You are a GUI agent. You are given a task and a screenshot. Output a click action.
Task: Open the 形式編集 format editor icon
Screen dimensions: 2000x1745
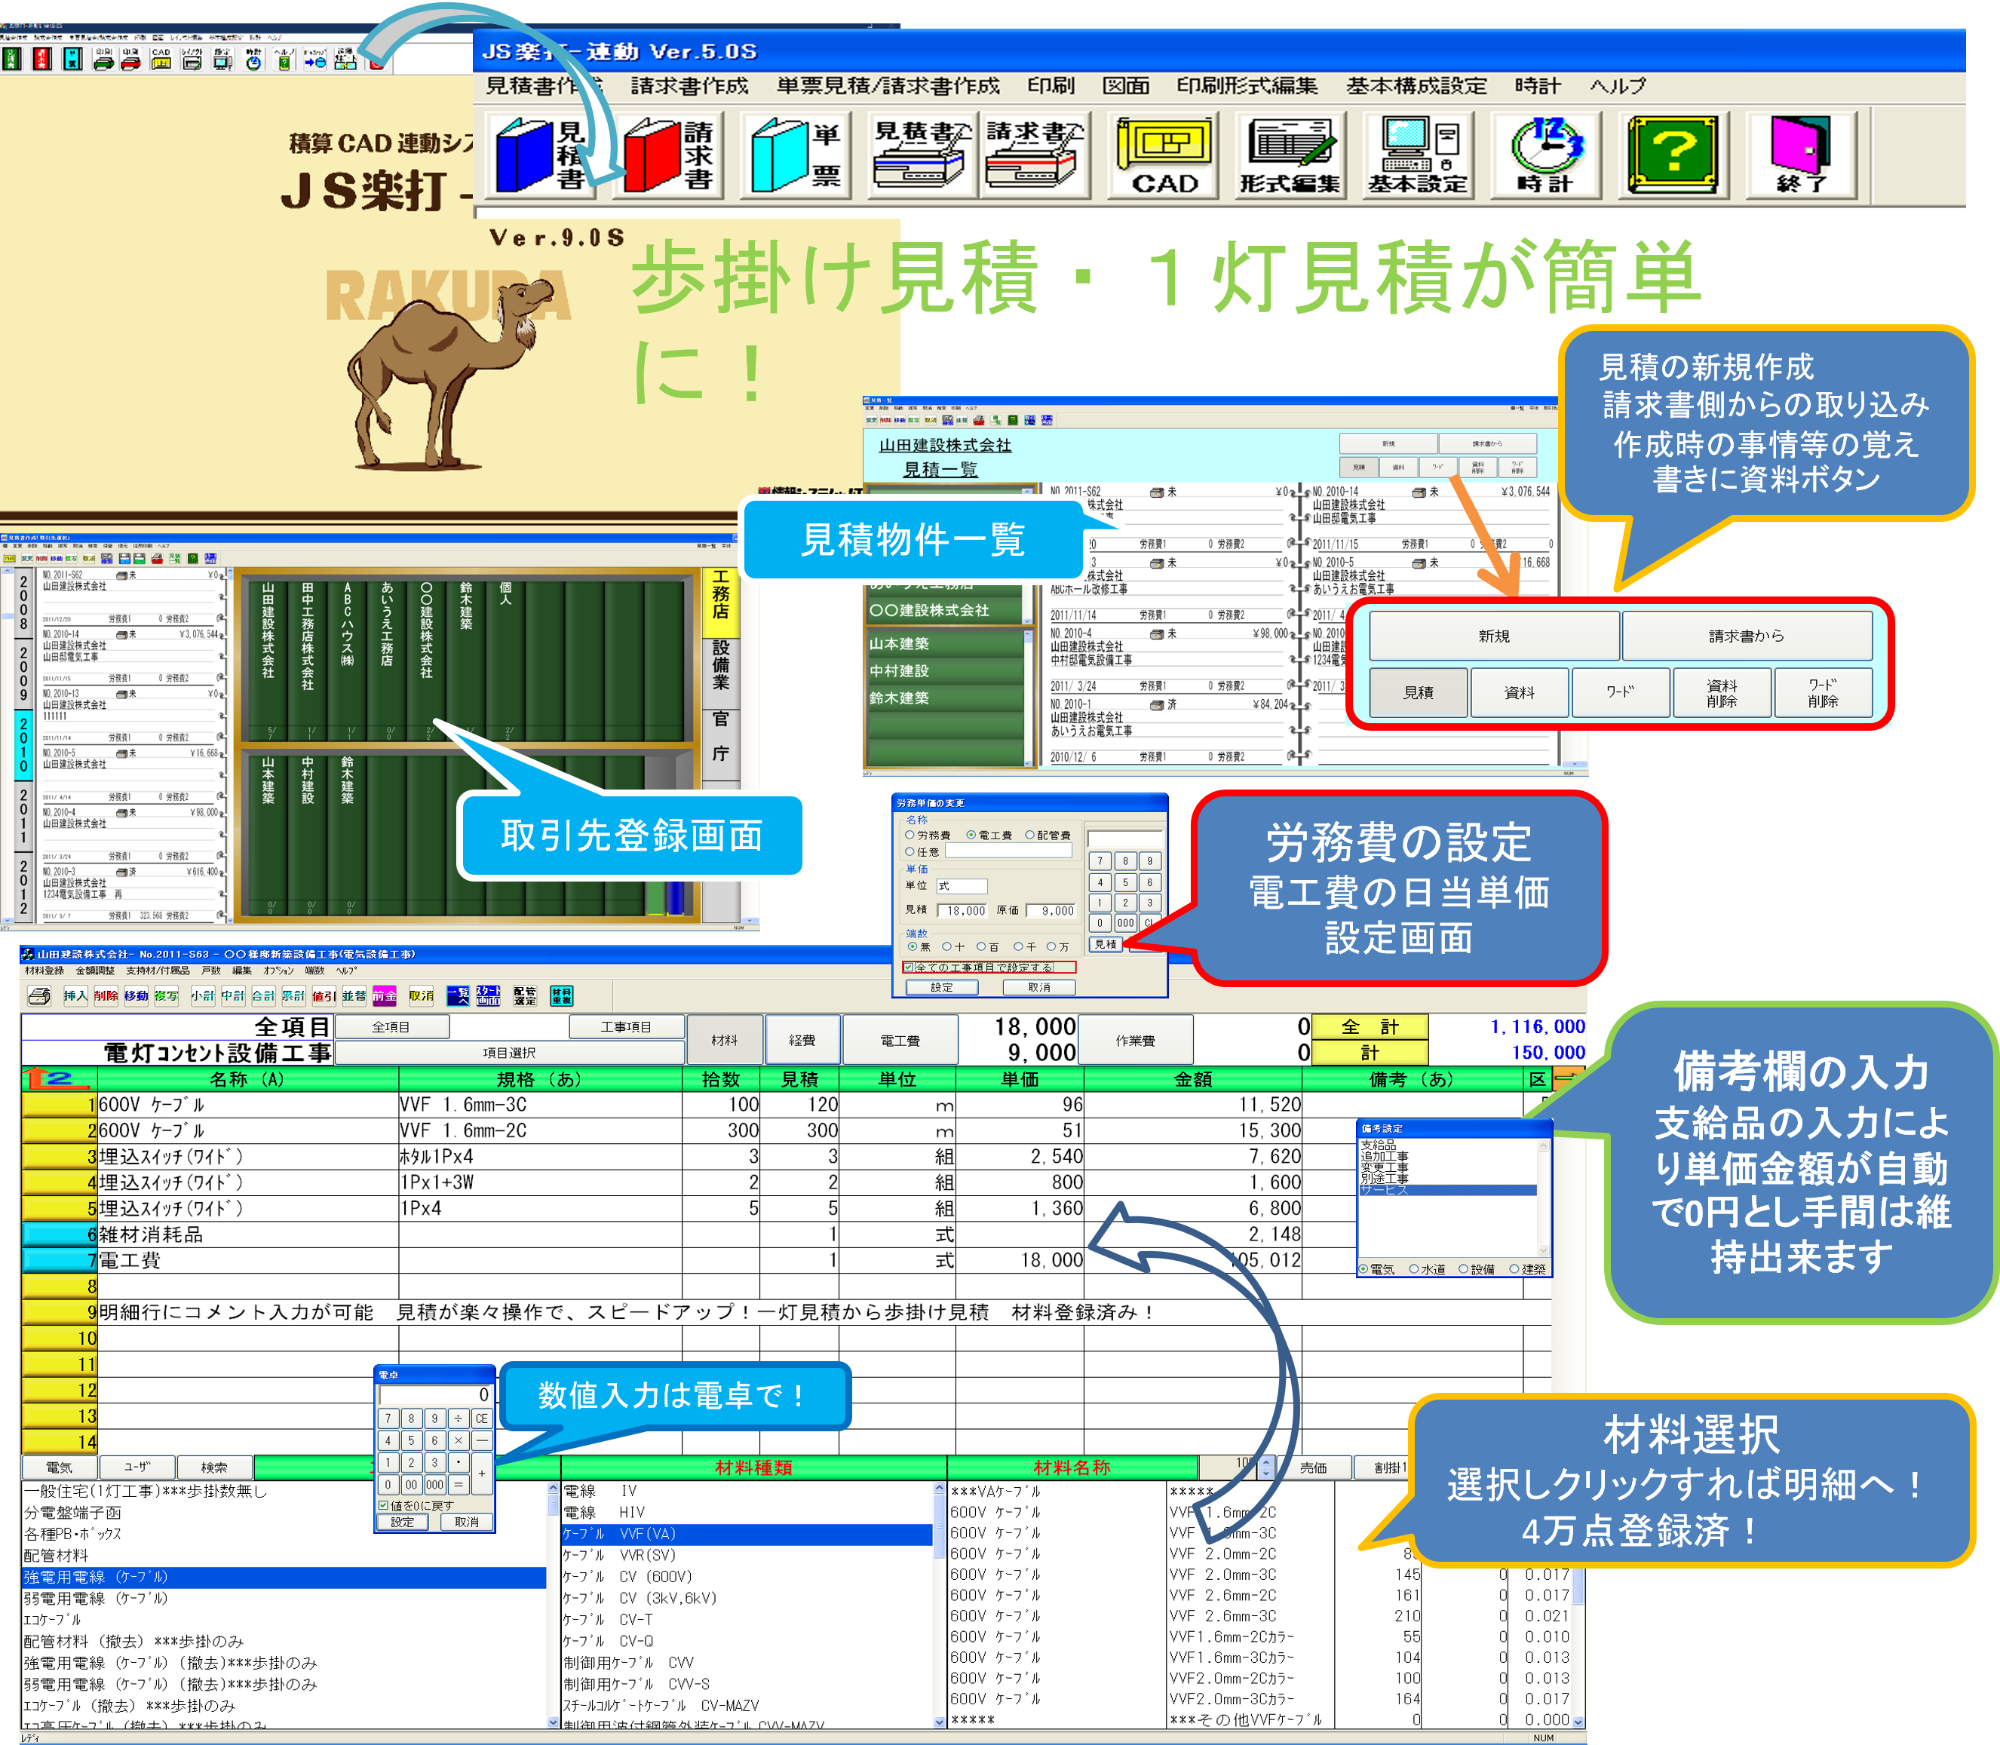(x=1290, y=155)
